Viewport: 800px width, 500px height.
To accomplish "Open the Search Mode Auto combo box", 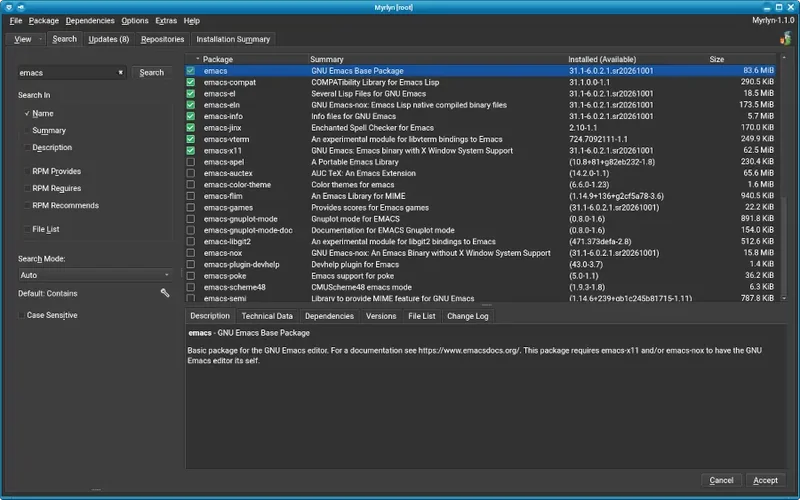I will 95,275.
